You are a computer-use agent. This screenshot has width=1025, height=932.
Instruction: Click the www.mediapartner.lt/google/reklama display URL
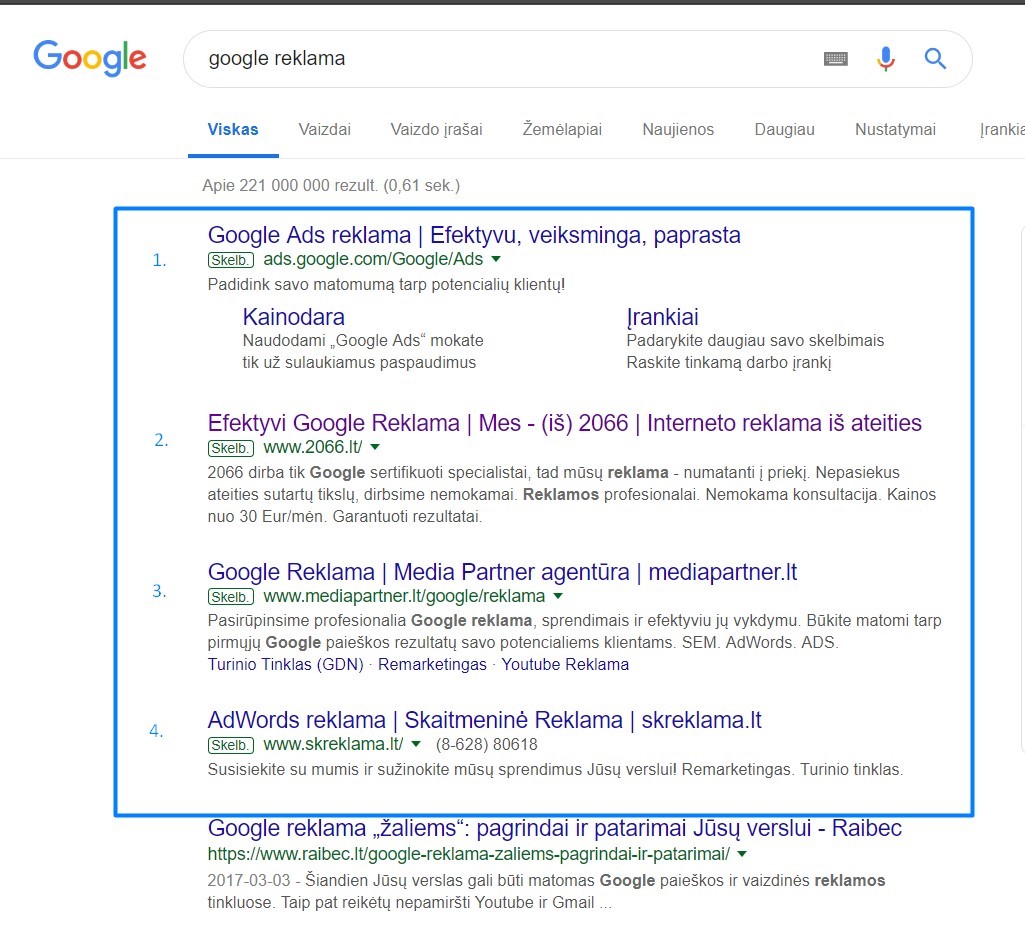click(404, 596)
